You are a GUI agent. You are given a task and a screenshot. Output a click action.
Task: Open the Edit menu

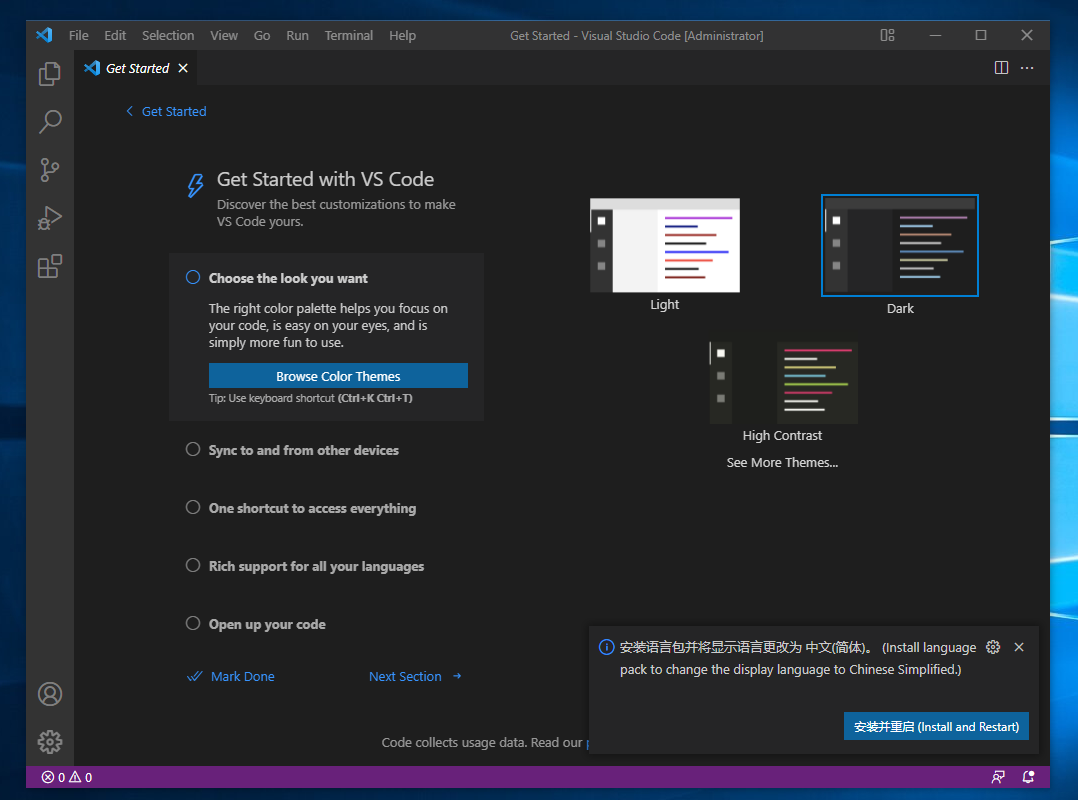(115, 35)
